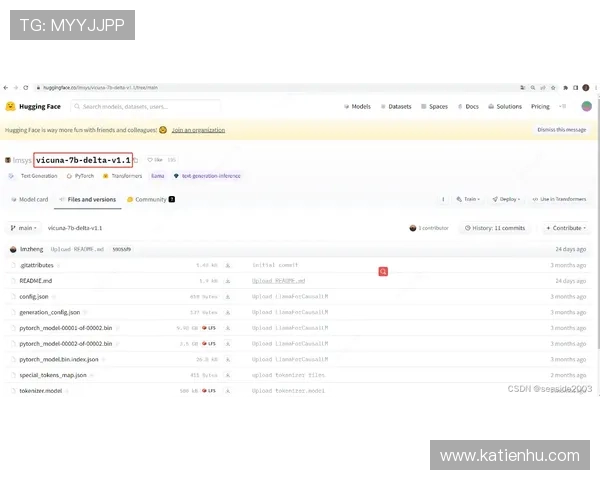The height and width of the screenshot is (480, 600).
Task: Download generation_config.json via download icon
Action: (x=228, y=312)
